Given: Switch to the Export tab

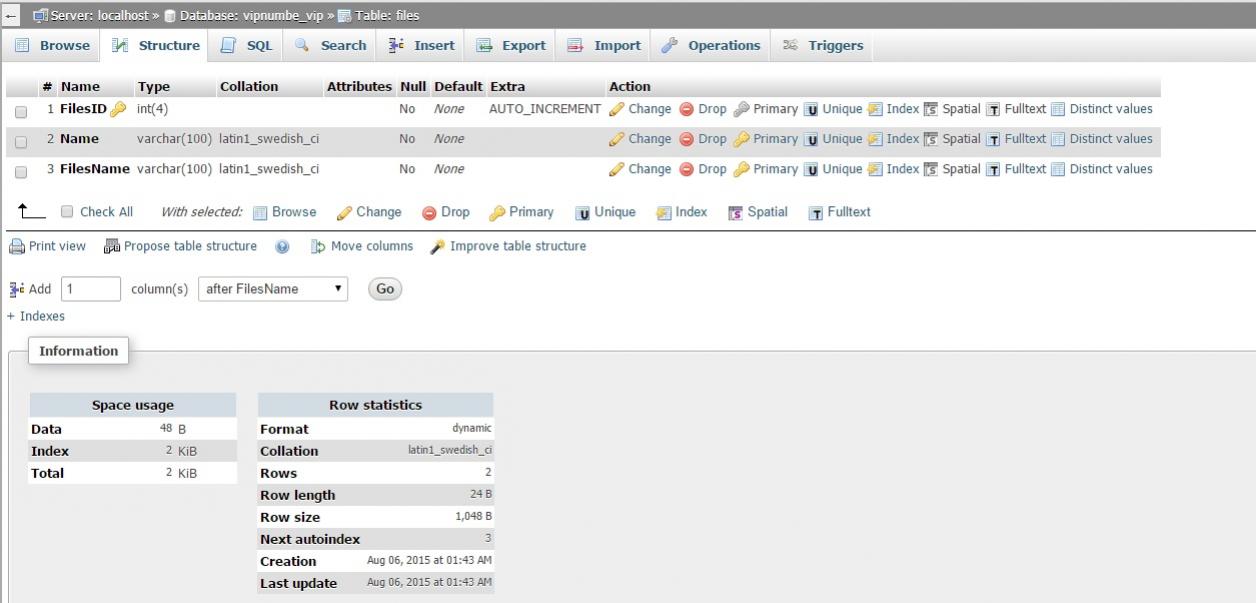Looking at the screenshot, I should point(511,45).
